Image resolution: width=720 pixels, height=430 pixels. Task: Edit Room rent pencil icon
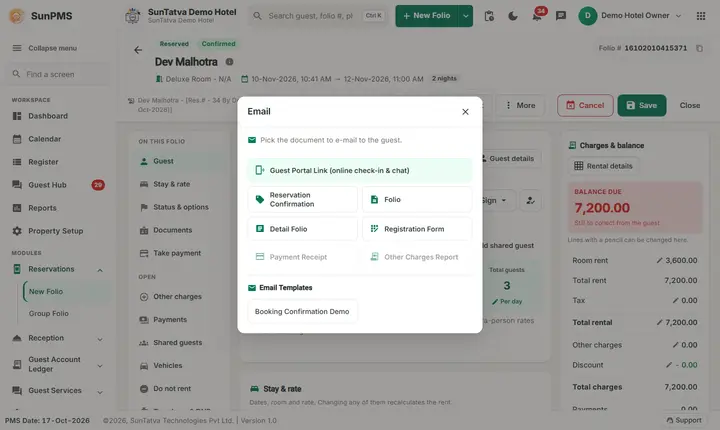pyautogui.click(x=659, y=260)
